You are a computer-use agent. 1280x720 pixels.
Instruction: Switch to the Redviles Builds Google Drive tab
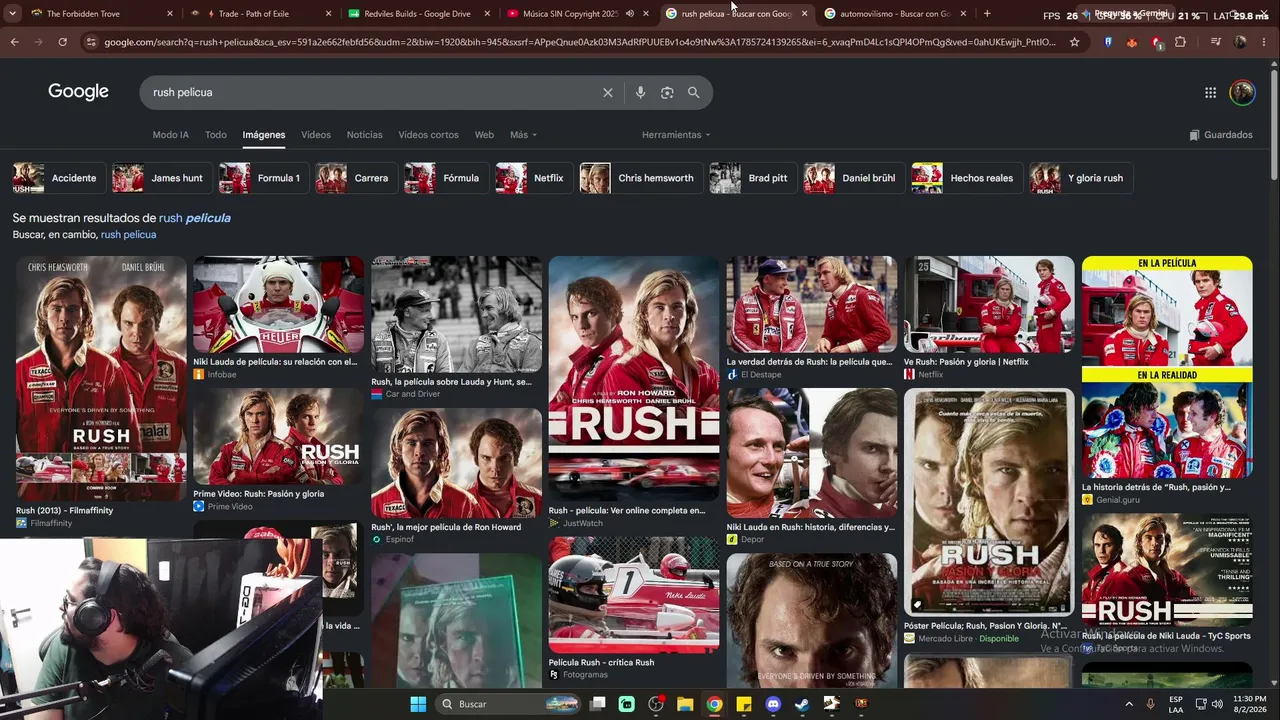420,14
